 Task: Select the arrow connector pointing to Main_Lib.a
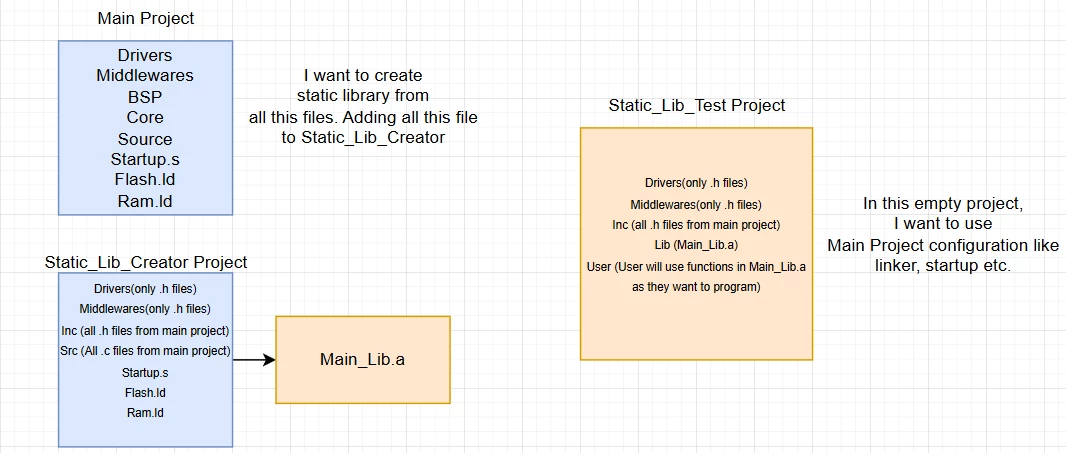coord(254,360)
